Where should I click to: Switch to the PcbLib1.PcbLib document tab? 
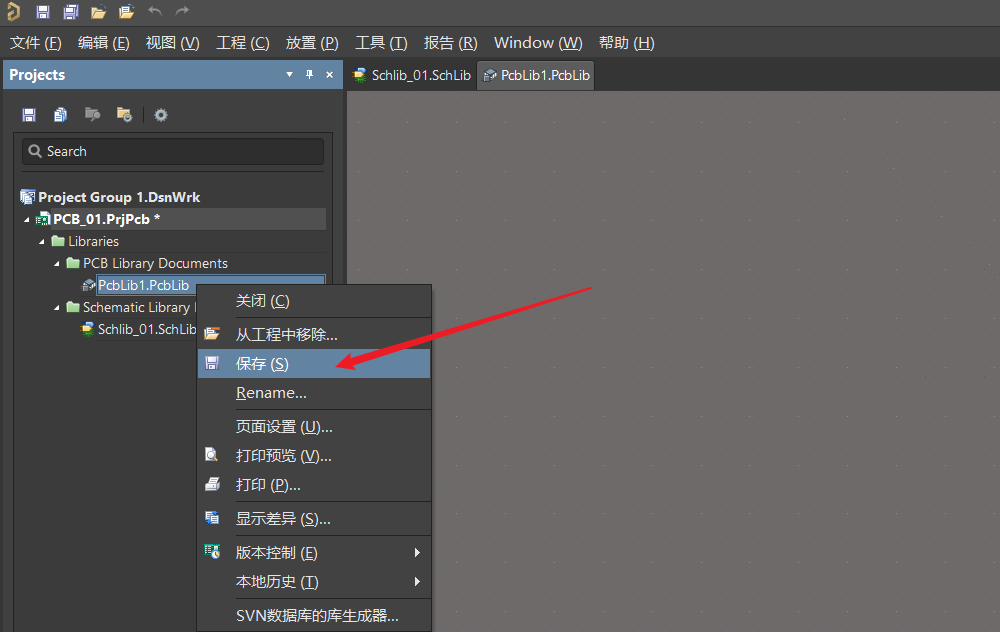(536, 75)
